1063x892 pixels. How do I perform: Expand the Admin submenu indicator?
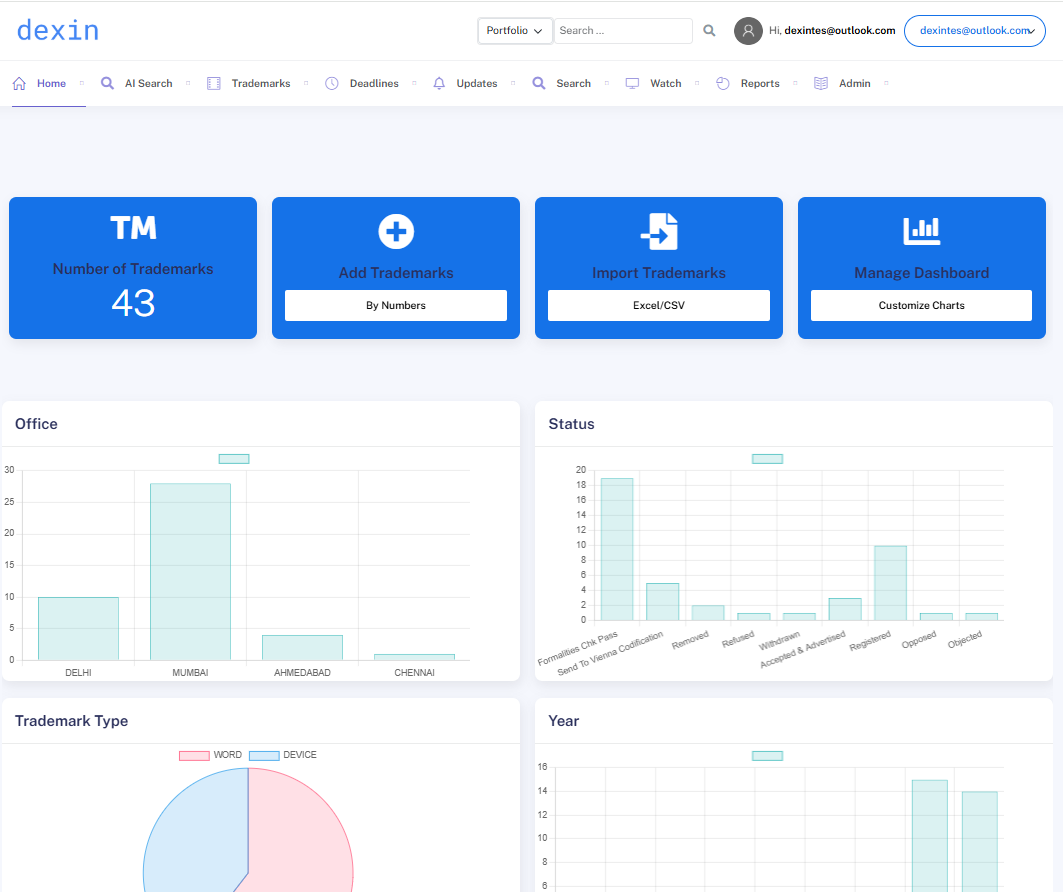pyautogui.click(x=886, y=83)
